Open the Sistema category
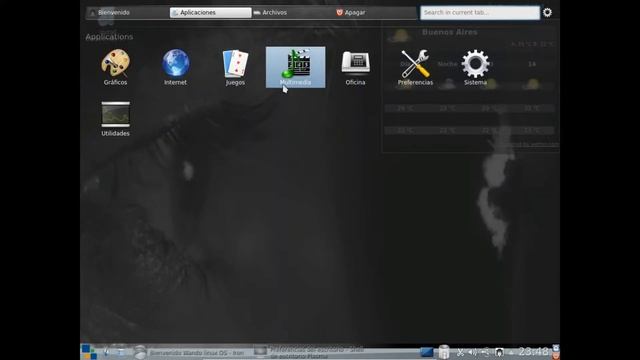This screenshot has height=360, width=640. tap(476, 67)
